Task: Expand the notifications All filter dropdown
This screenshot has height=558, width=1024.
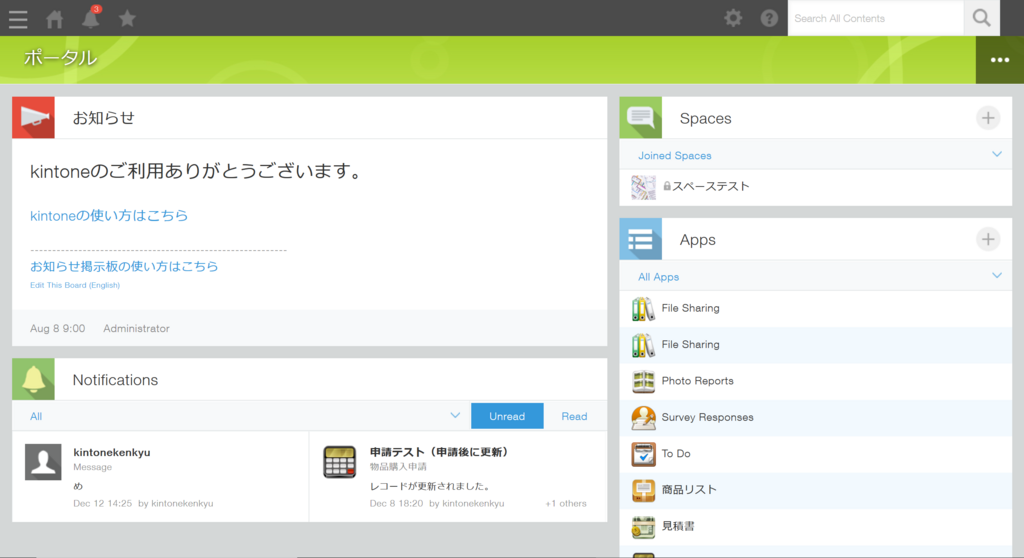Action: click(455, 416)
